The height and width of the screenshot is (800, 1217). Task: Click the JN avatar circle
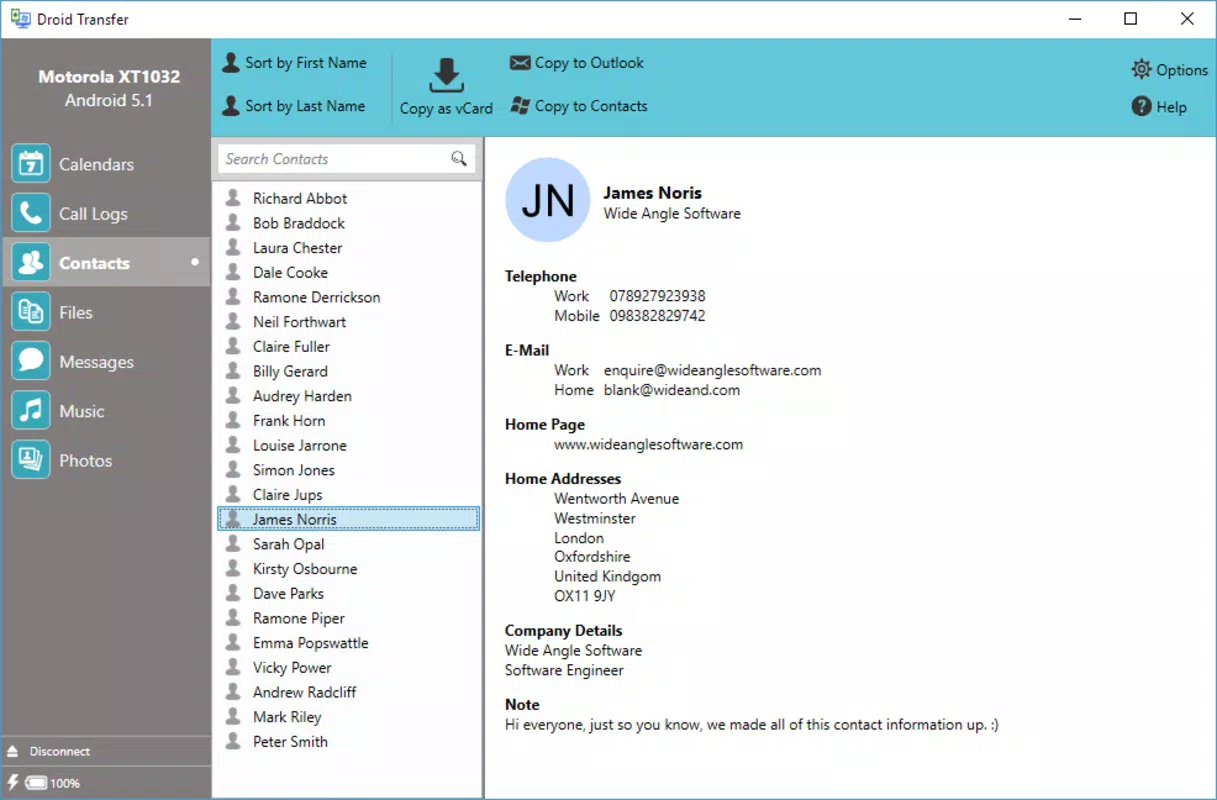coord(547,199)
